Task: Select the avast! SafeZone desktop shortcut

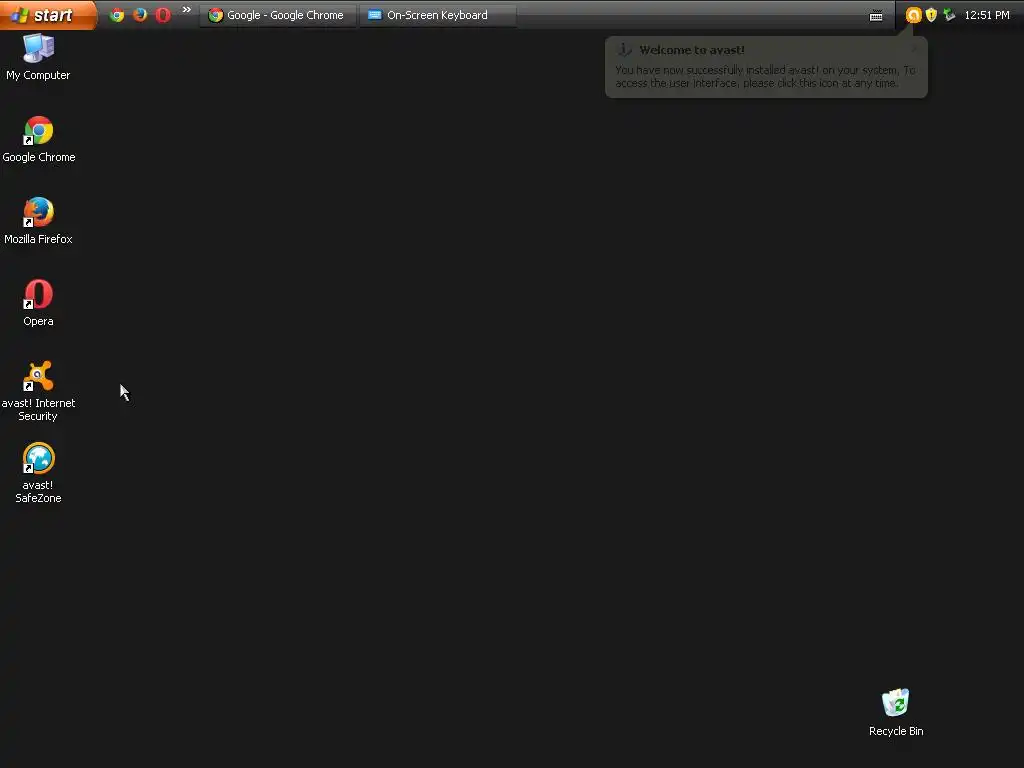Action: [x=38, y=473]
